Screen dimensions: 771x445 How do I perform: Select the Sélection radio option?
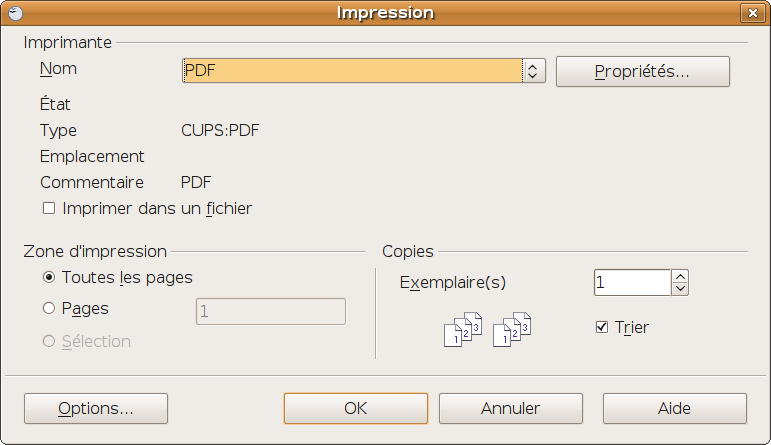(49, 341)
